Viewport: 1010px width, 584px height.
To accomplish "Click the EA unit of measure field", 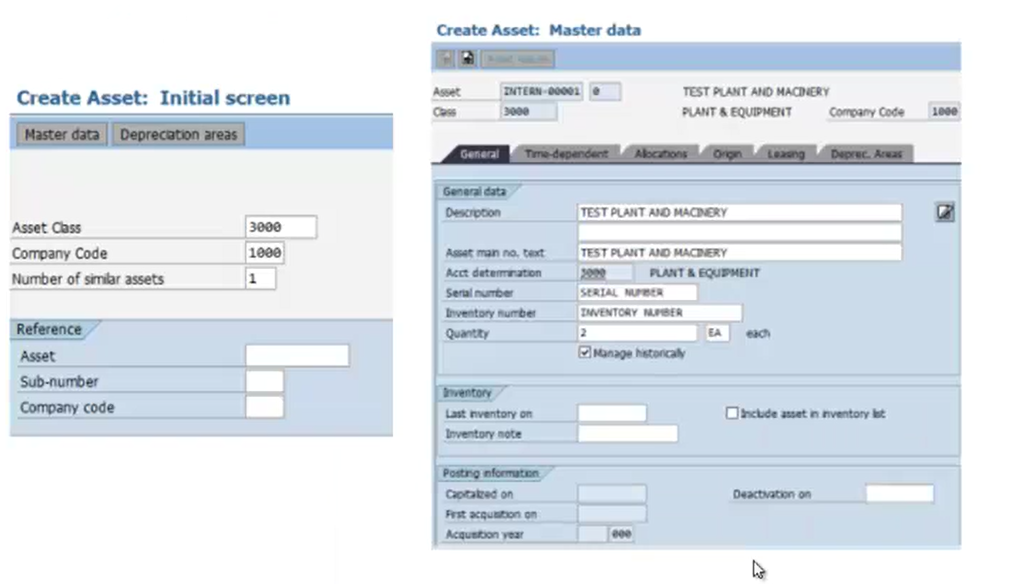I will tap(718, 332).
